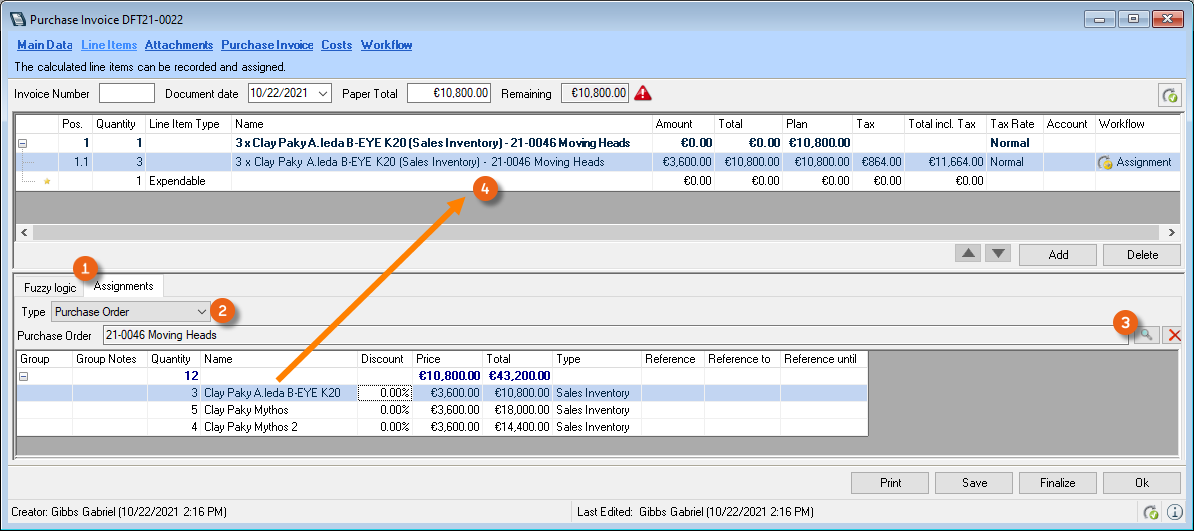Click the Assignment workflow icon in row 1.1
1194x531 pixels.
coord(1105,162)
